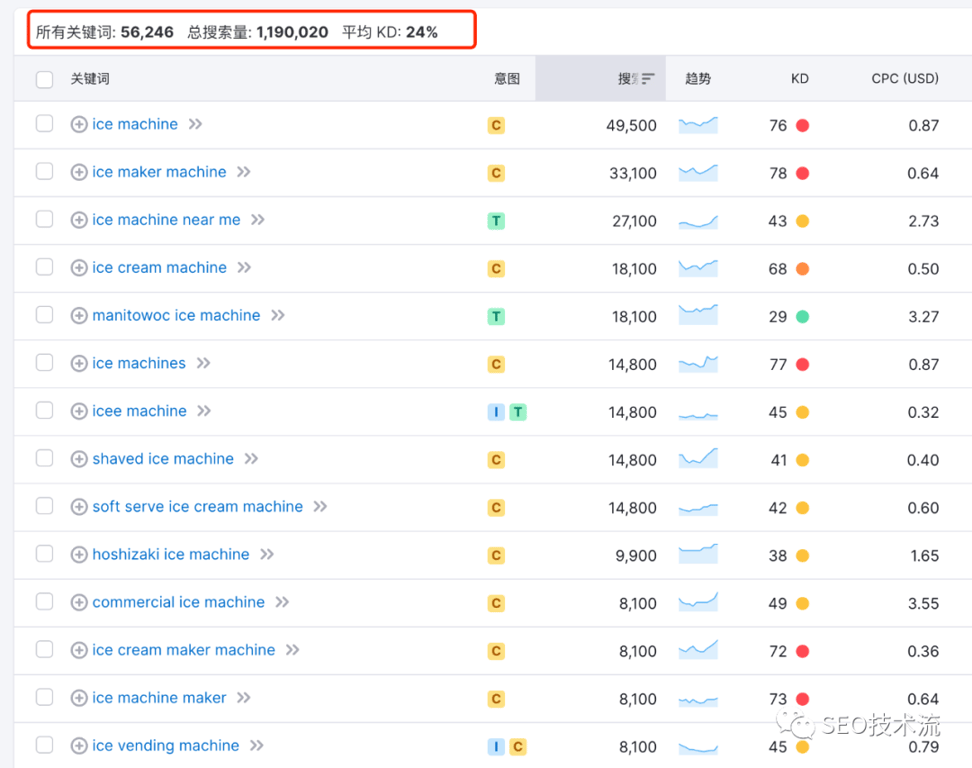Click the T intent badge for ice machine near me

click(x=496, y=221)
